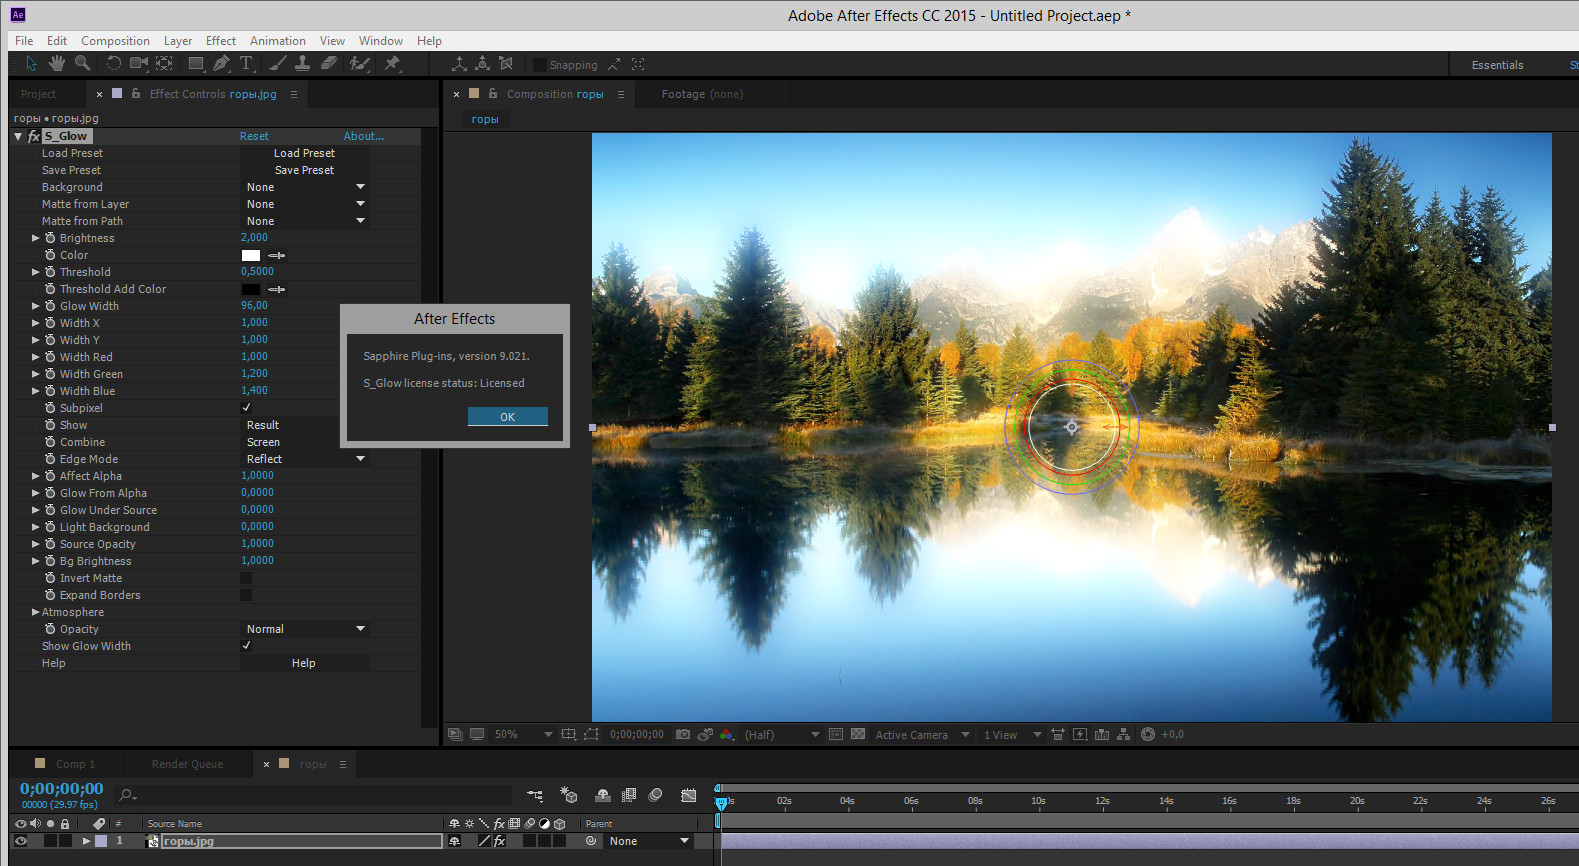The height and width of the screenshot is (866, 1579).
Task: Uncheck the Subpixel checkbox
Action: pyautogui.click(x=246, y=408)
